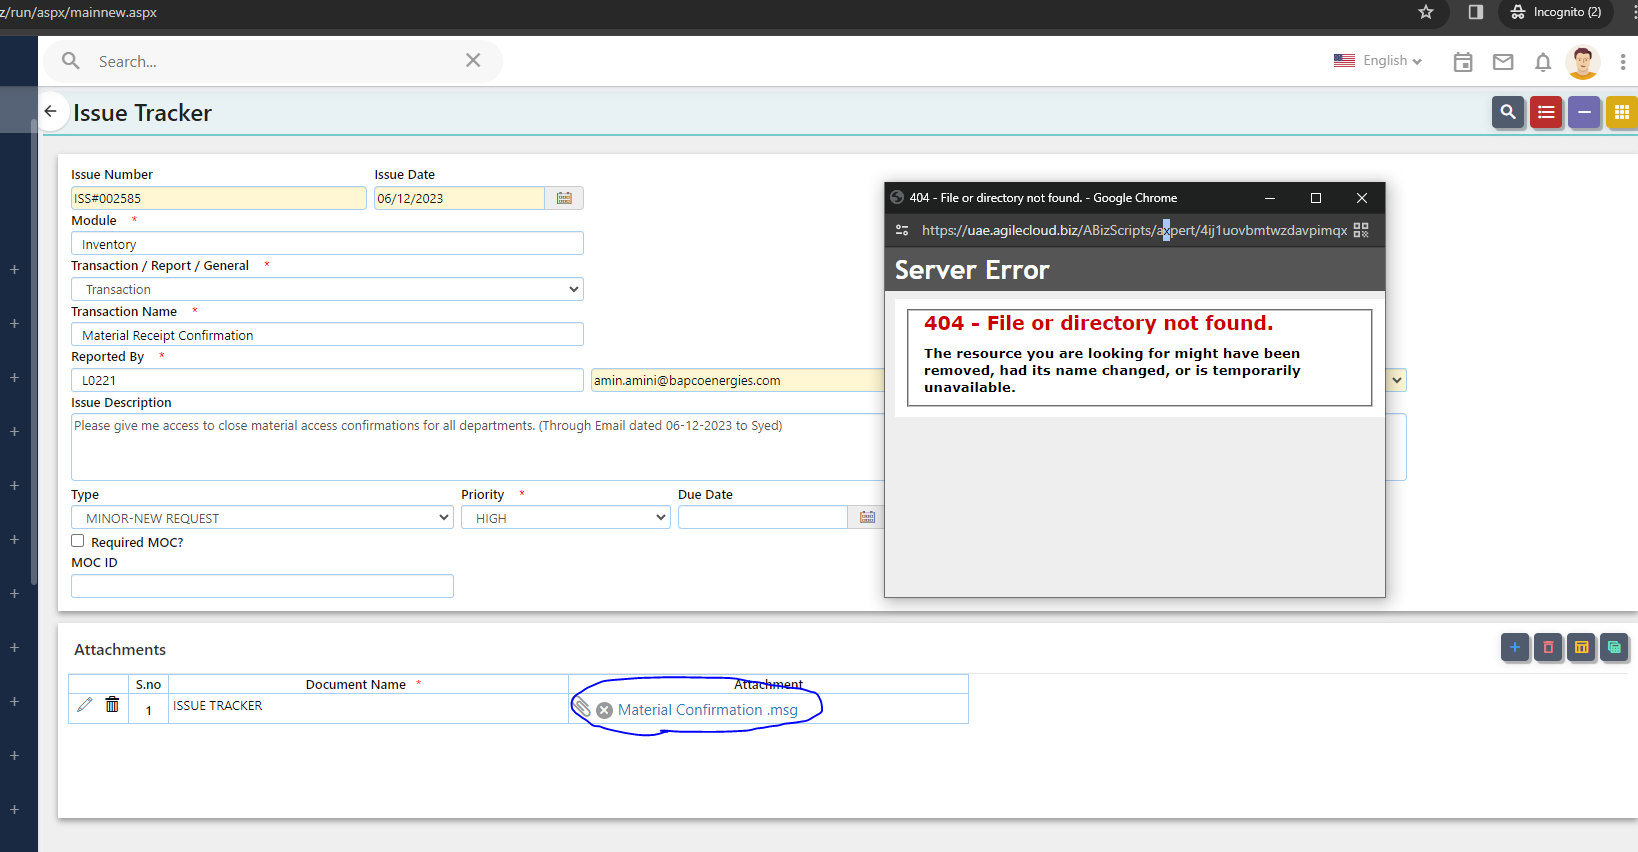This screenshot has width=1638, height=852.
Task: Expand last plus item in left sidebar
Action: tap(15, 809)
